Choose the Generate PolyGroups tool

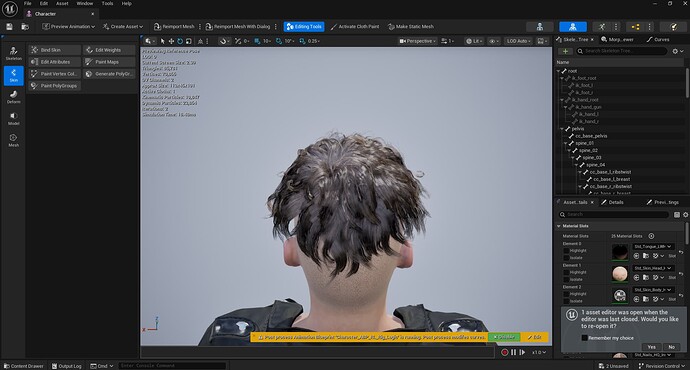(x=109, y=74)
